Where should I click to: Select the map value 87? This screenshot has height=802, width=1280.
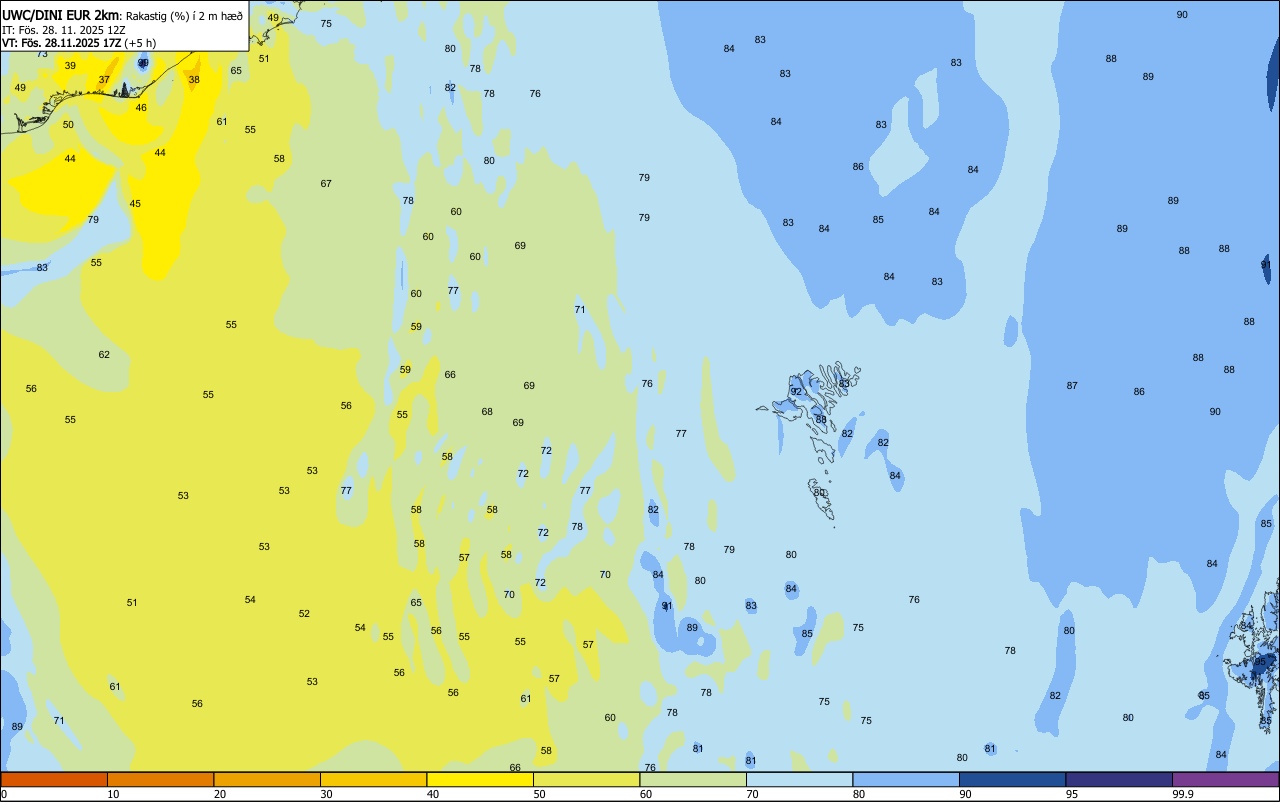click(1072, 386)
